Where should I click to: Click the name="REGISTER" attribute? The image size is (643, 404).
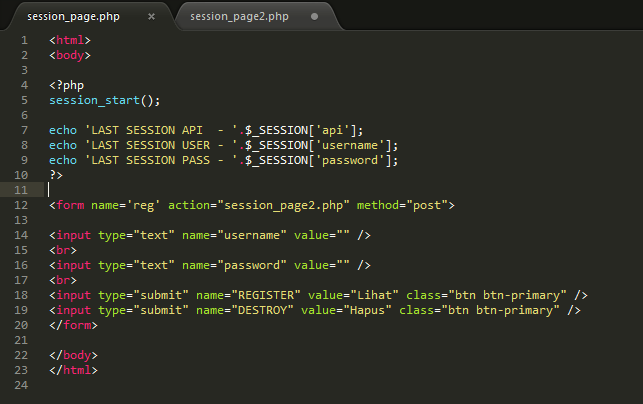[x=248, y=295]
